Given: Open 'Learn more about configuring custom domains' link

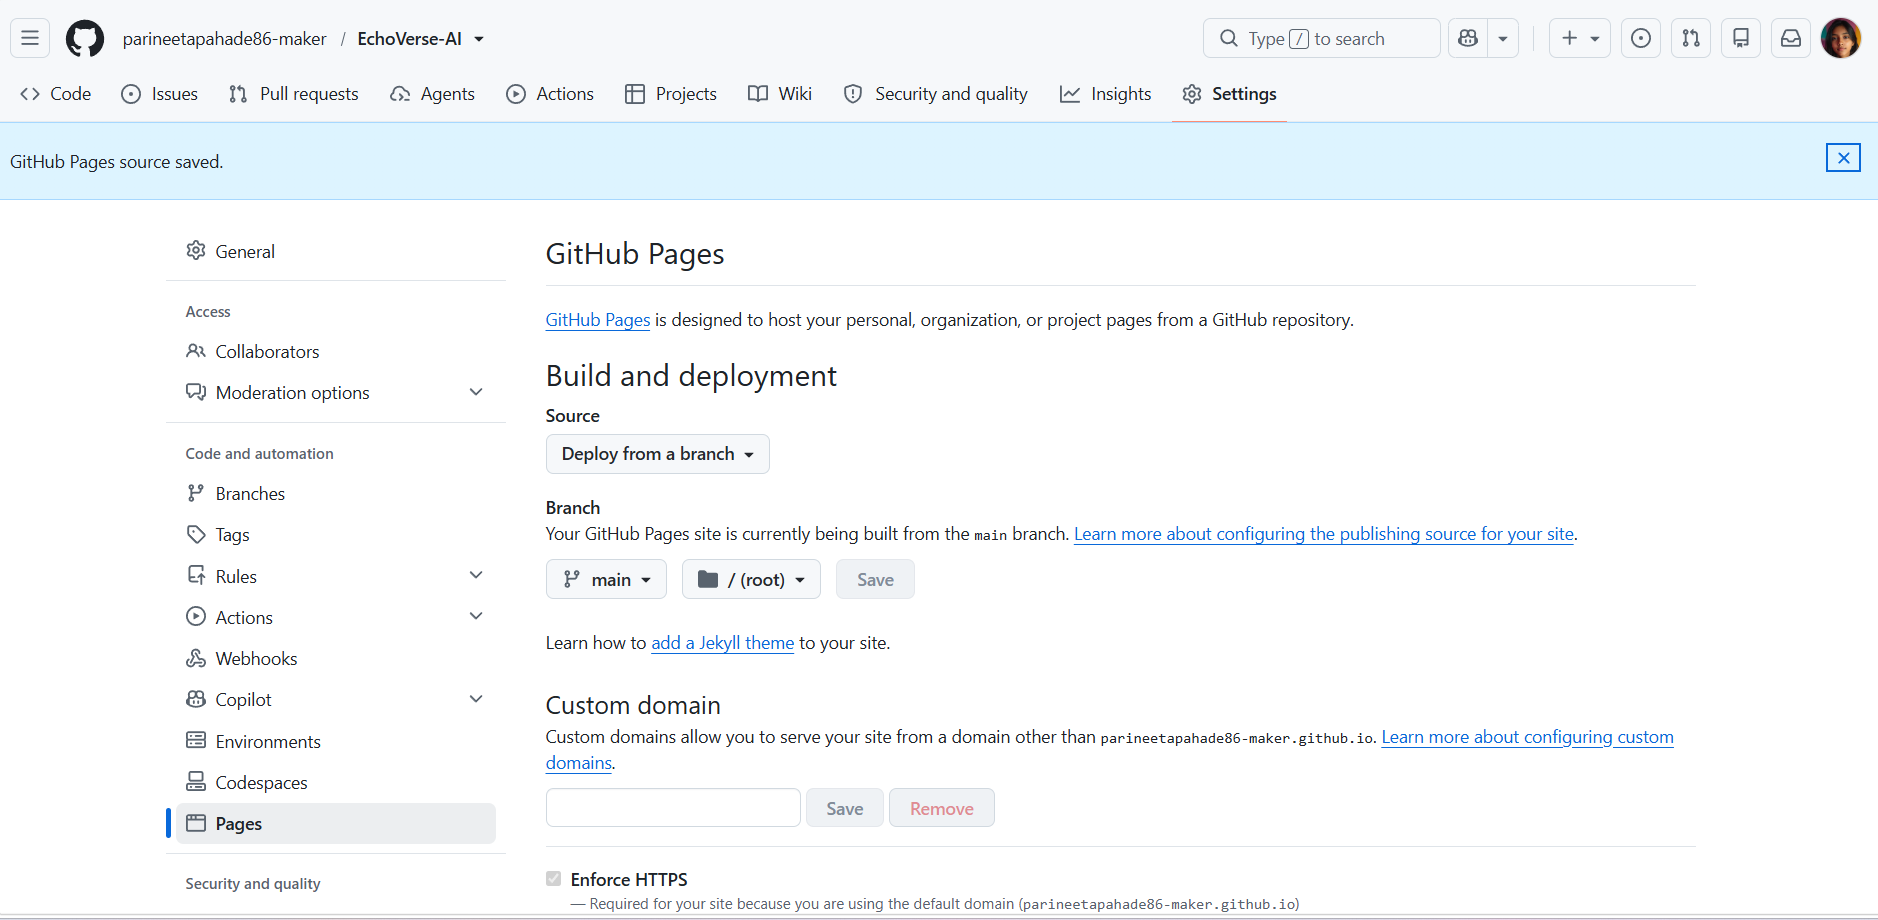Looking at the screenshot, I should click(x=1528, y=737).
